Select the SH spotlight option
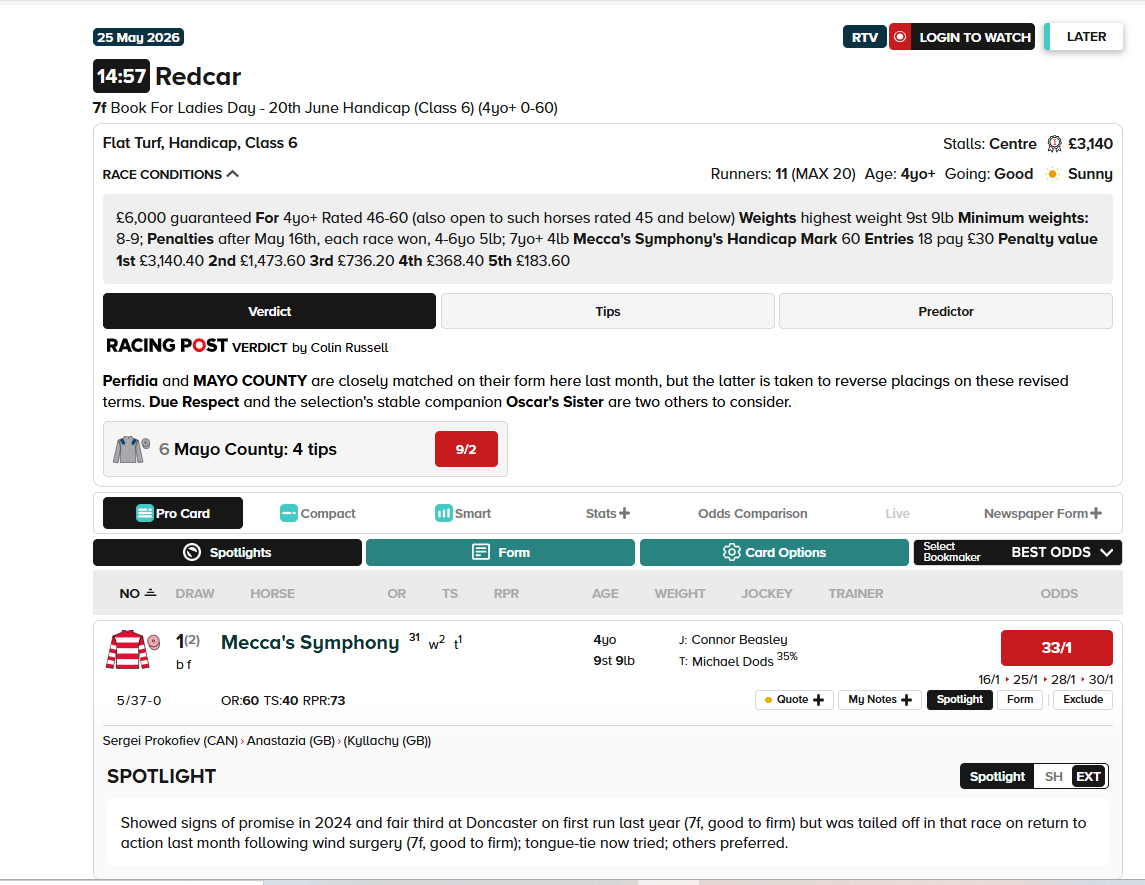Viewport: 1145px width, 885px height. [1053, 776]
